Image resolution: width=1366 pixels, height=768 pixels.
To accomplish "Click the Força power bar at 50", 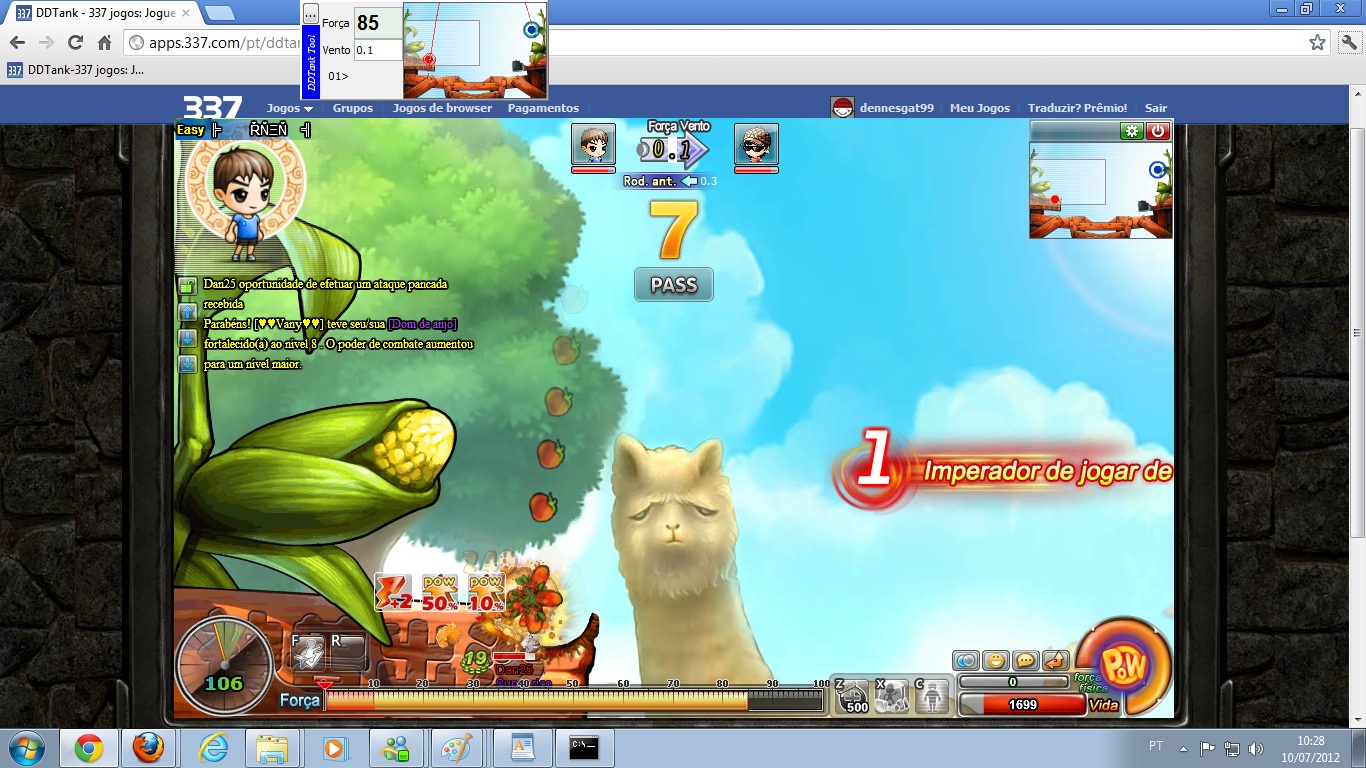I will click(x=573, y=701).
